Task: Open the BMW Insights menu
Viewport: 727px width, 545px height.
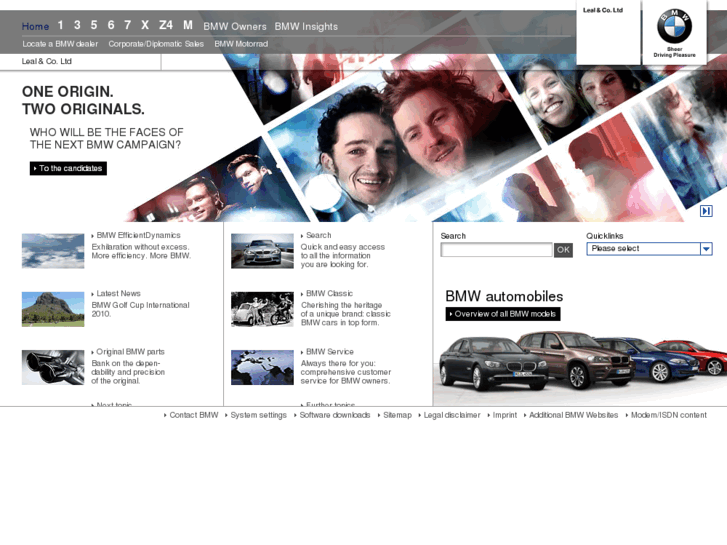Action: pos(306,26)
